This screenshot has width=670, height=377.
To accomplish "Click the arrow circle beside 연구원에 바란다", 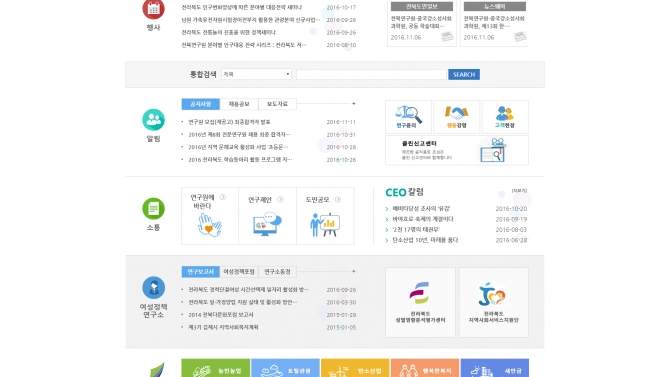I will point(223,197).
